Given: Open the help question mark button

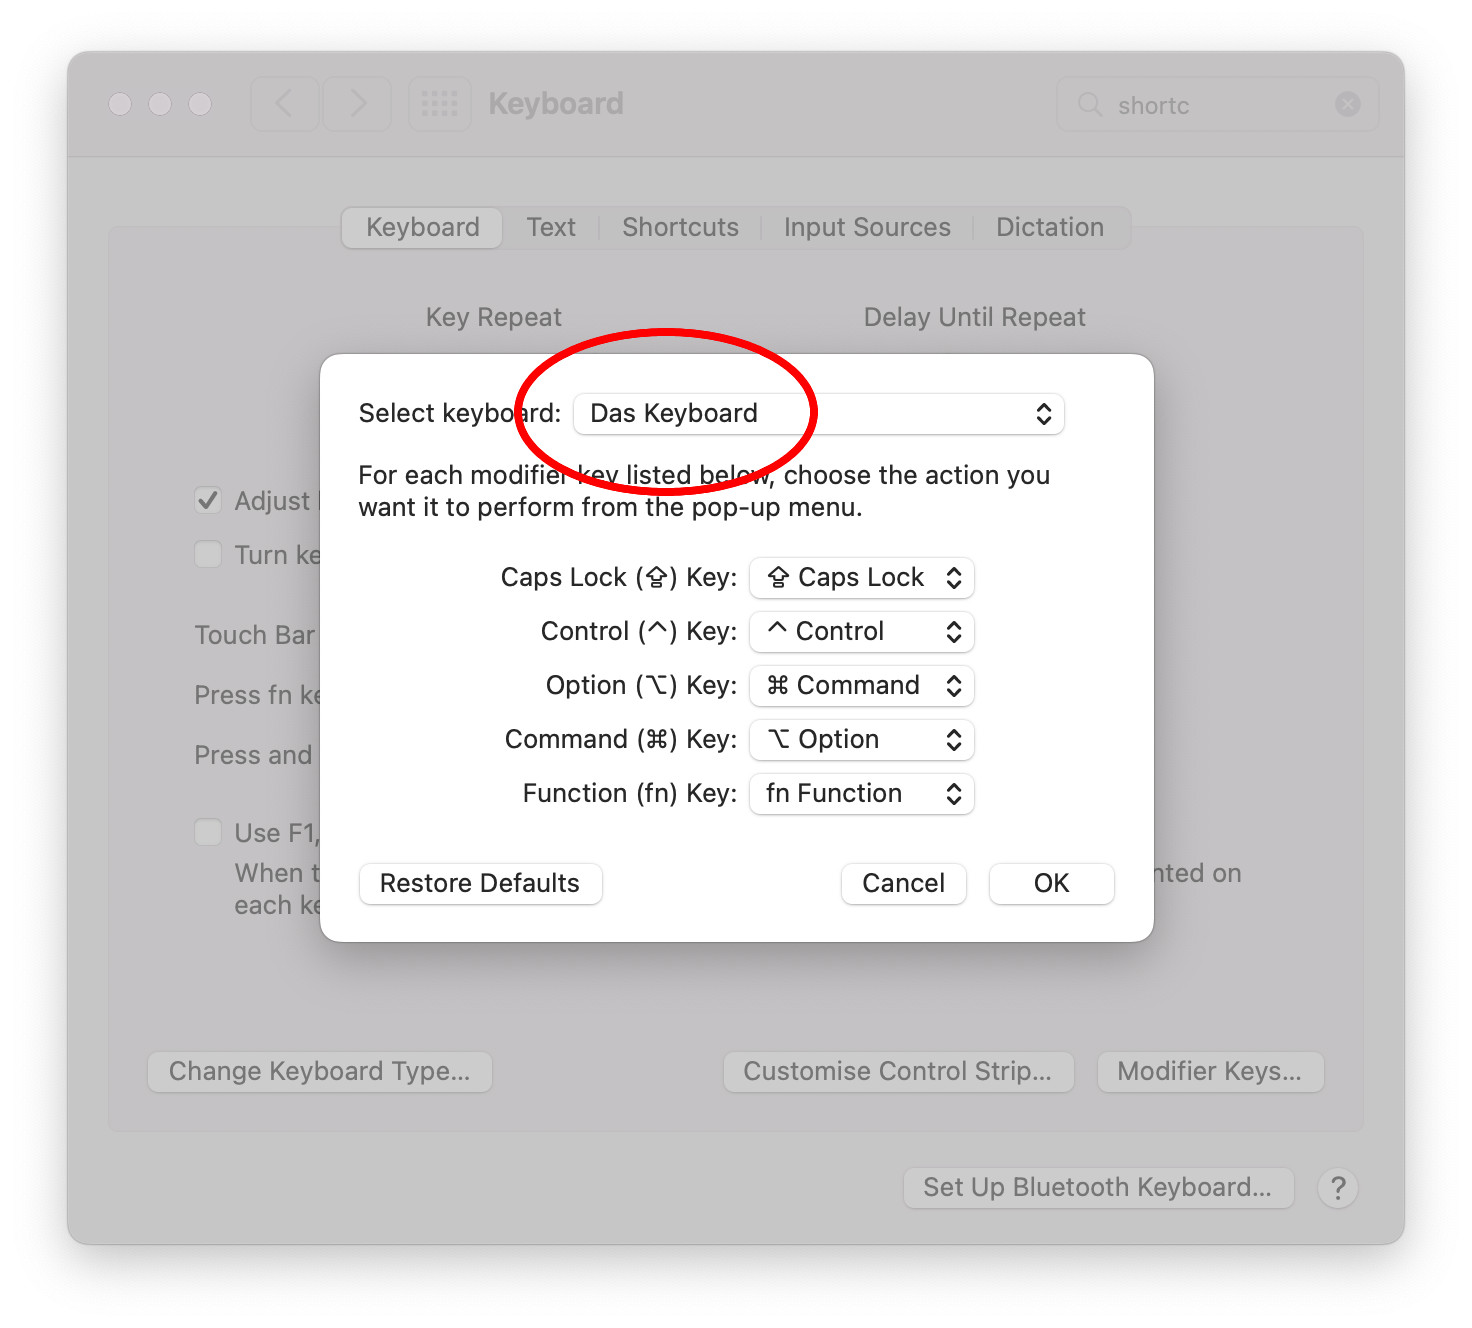Looking at the screenshot, I should (x=1338, y=1188).
